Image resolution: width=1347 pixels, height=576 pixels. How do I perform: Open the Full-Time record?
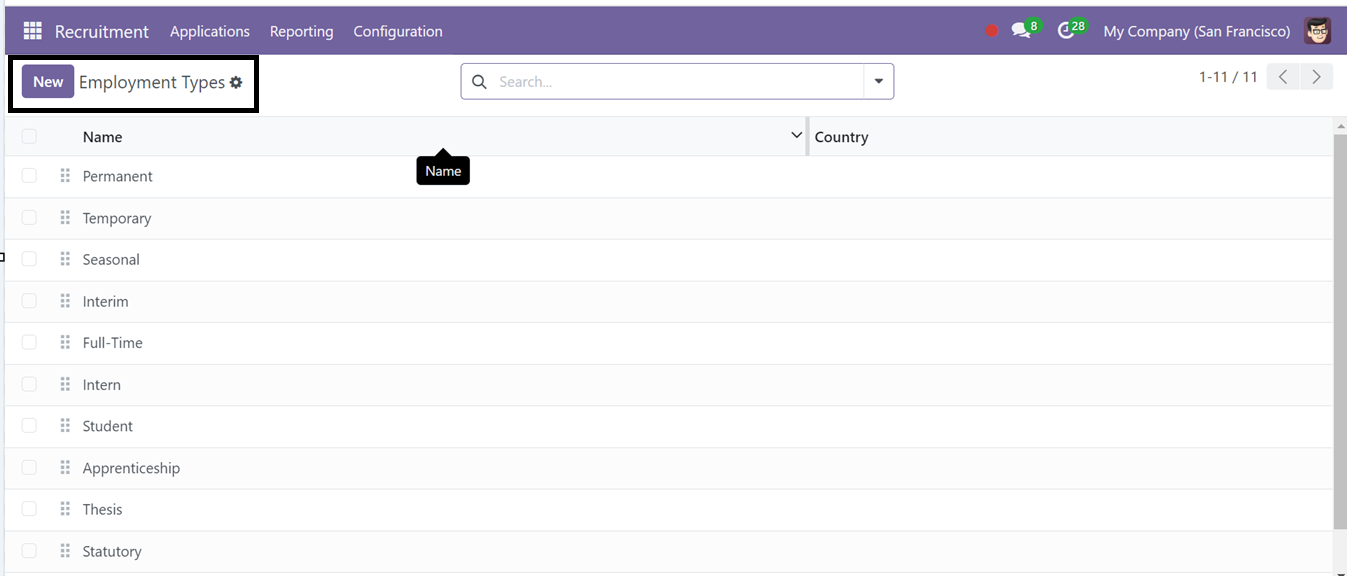(113, 342)
